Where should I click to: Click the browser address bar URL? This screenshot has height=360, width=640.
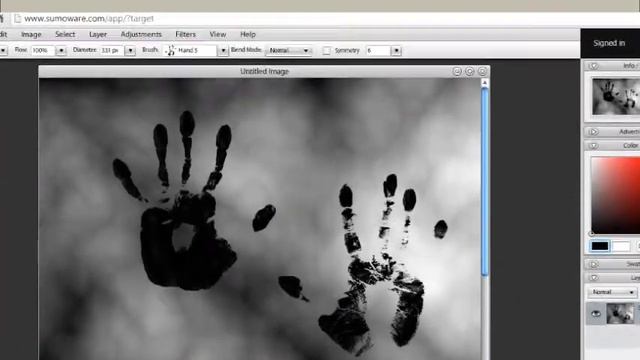[x=89, y=19]
